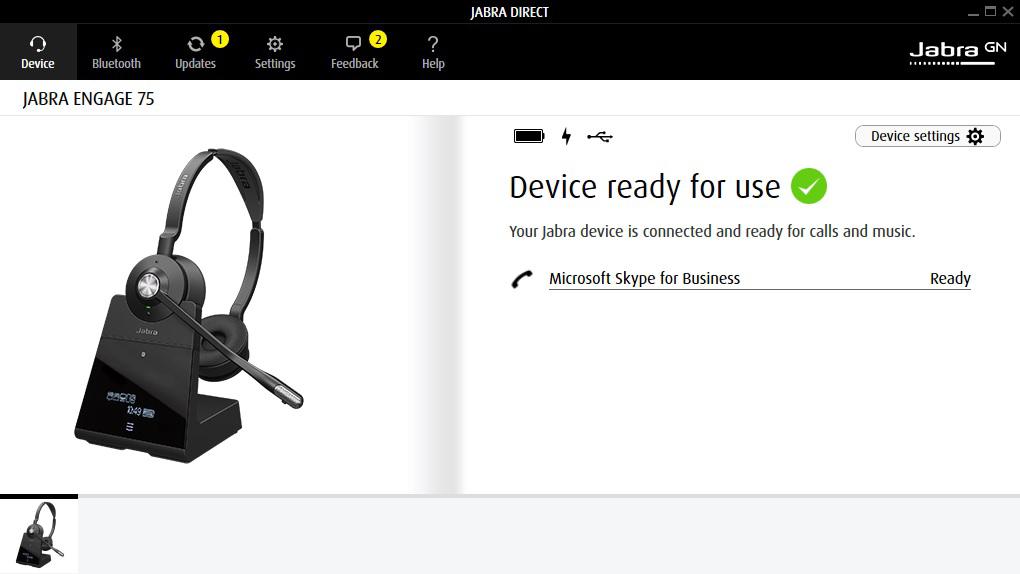Screen dimensions: 1020x574
Task: Open the Device tab
Action: (x=38, y=52)
